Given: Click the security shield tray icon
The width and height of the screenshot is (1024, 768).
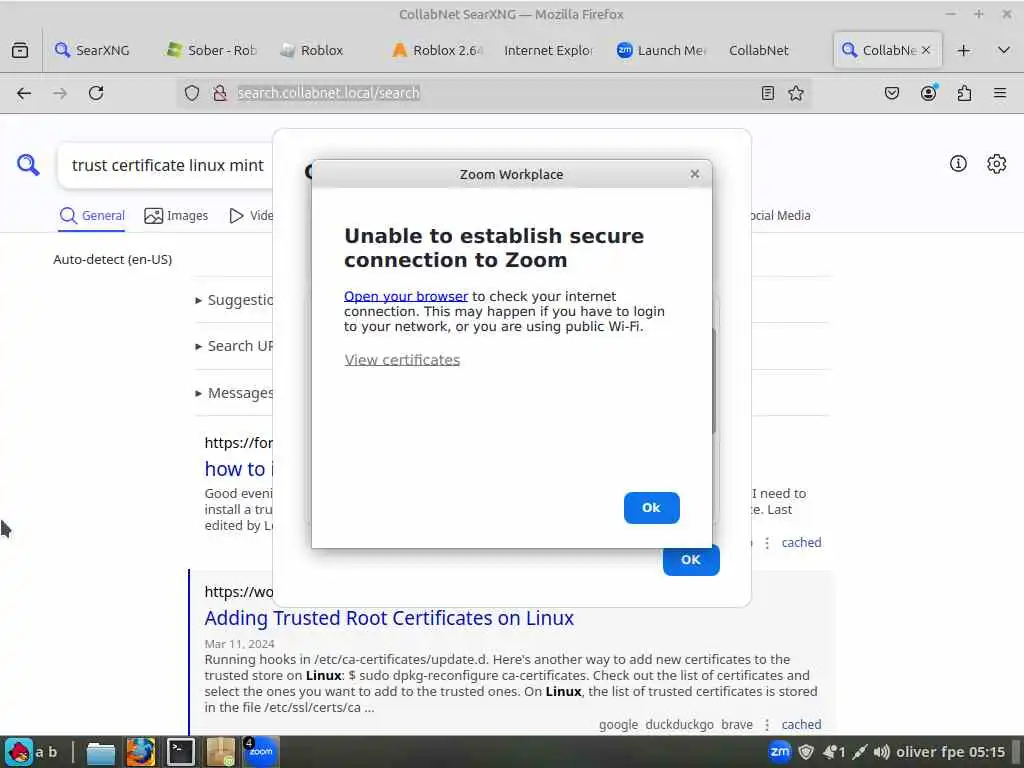Looking at the screenshot, I should tap(807, 752).
